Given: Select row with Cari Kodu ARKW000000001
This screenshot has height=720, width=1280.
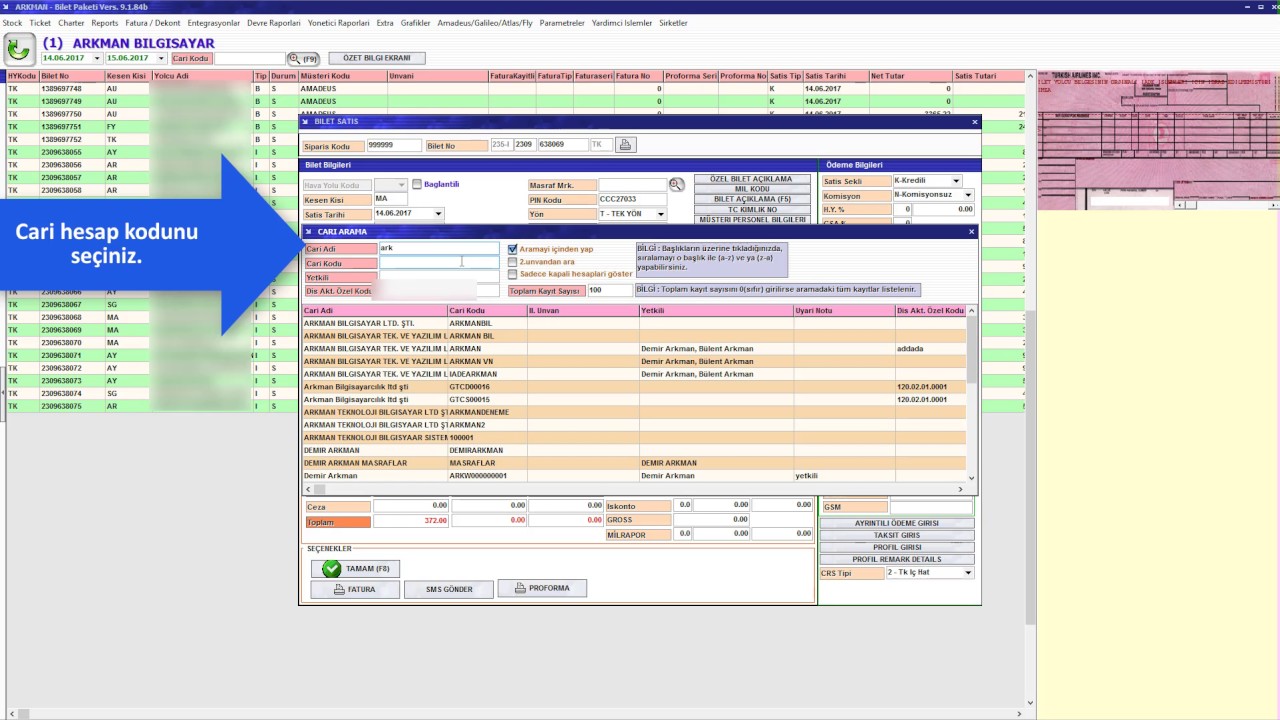Looking at the screenshot, I should [634, 476].
